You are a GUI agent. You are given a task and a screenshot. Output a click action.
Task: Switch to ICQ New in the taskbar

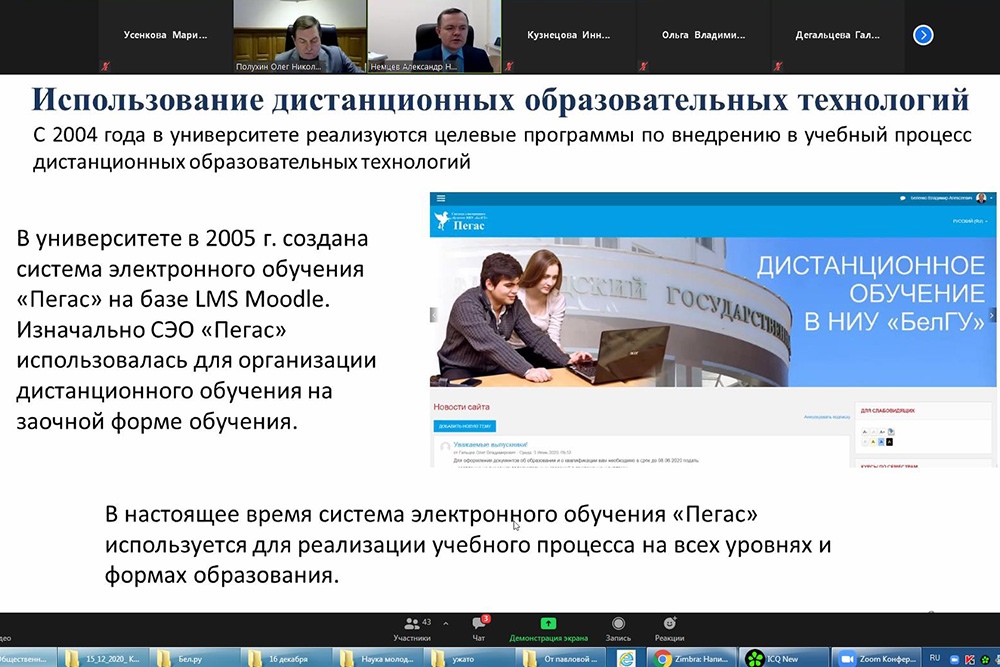coord(775,658)
